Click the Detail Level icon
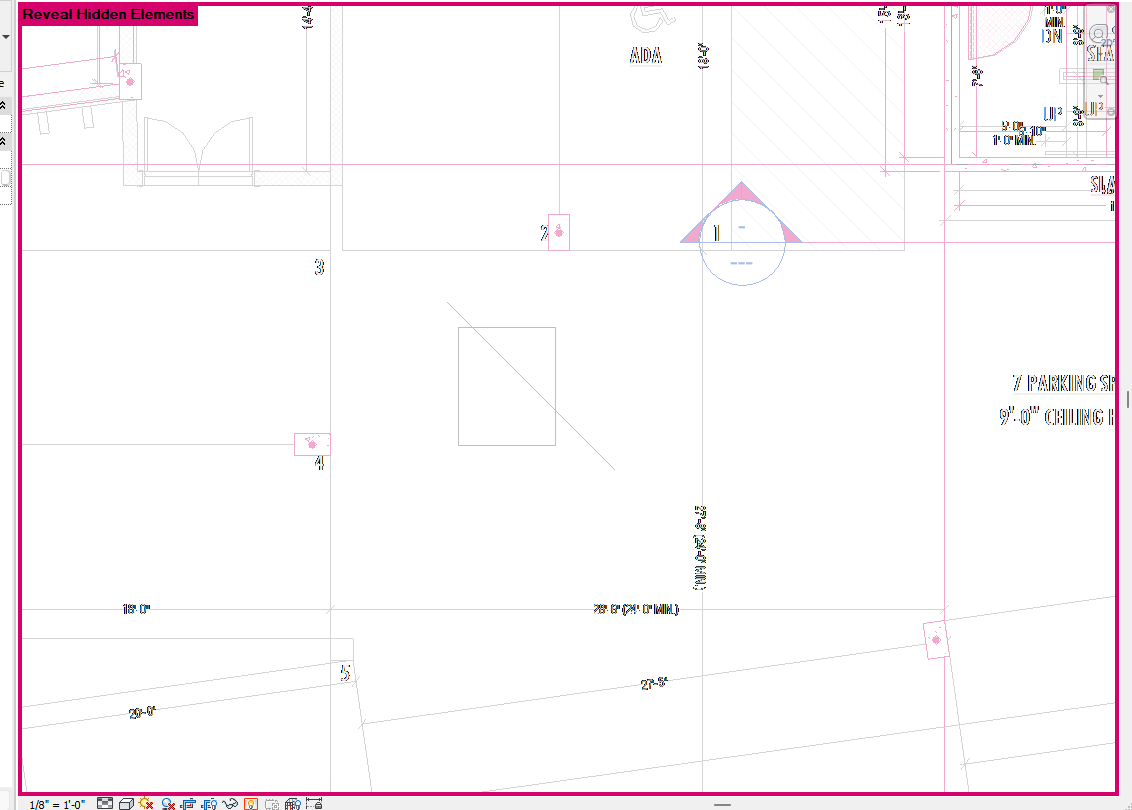The width and height of the screenshot is (1132, 810). [x=105, y=801]
